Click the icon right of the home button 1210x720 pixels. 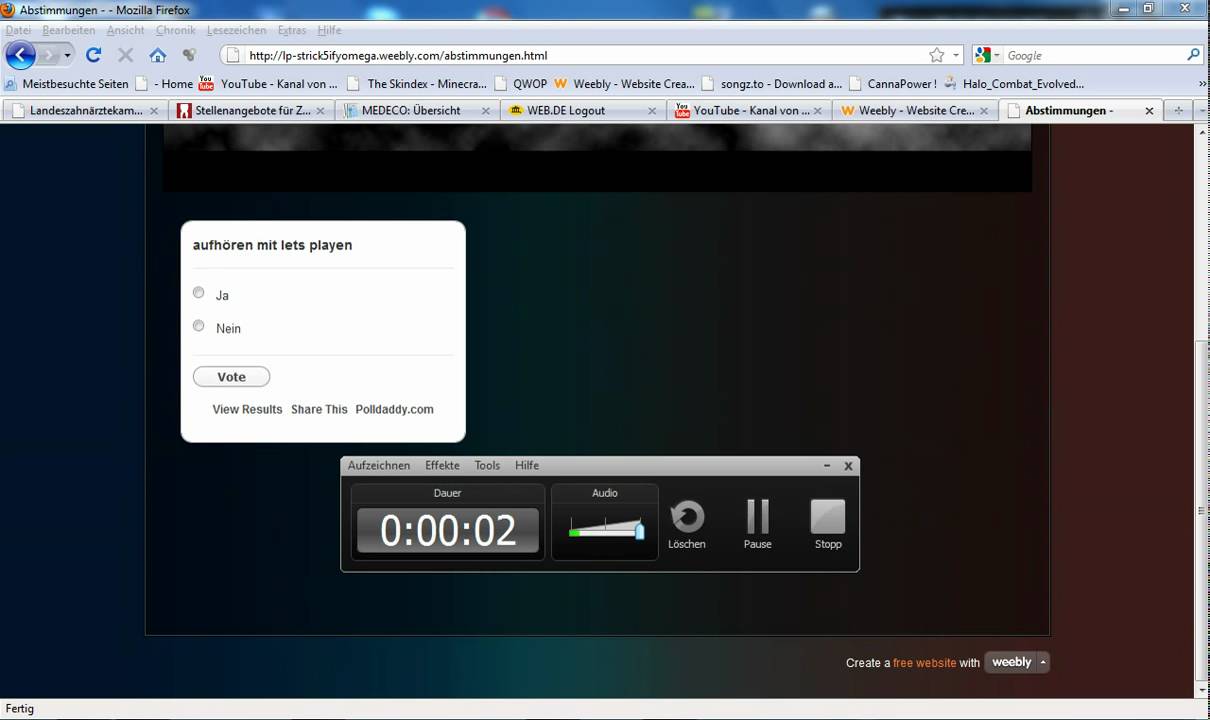coord(189,55)
